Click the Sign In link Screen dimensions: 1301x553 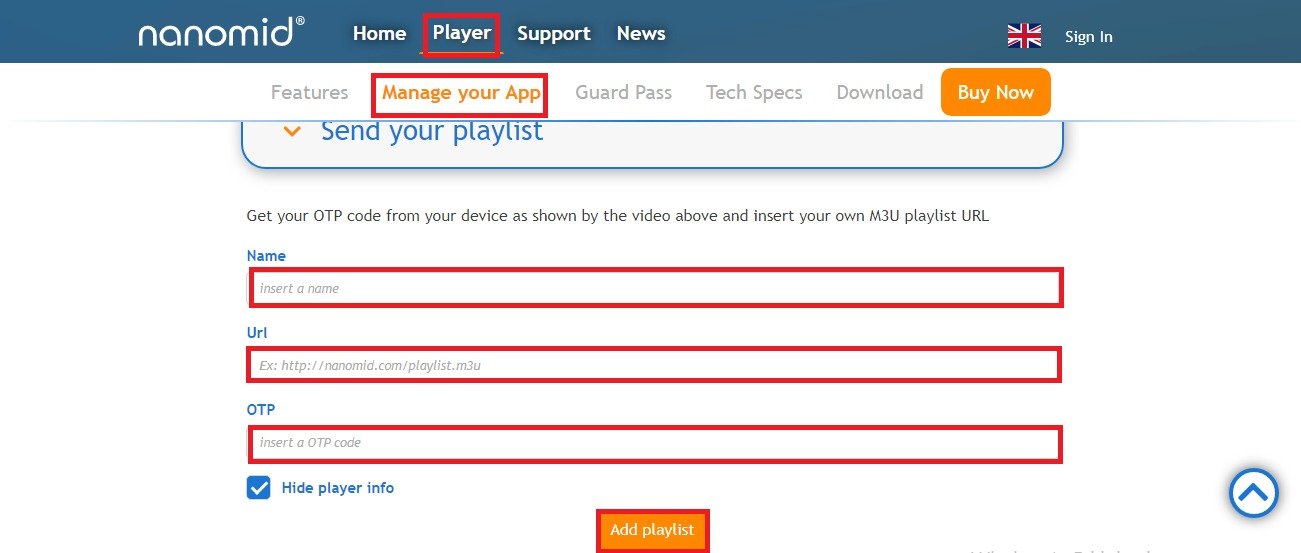[x=1088, y=37]
